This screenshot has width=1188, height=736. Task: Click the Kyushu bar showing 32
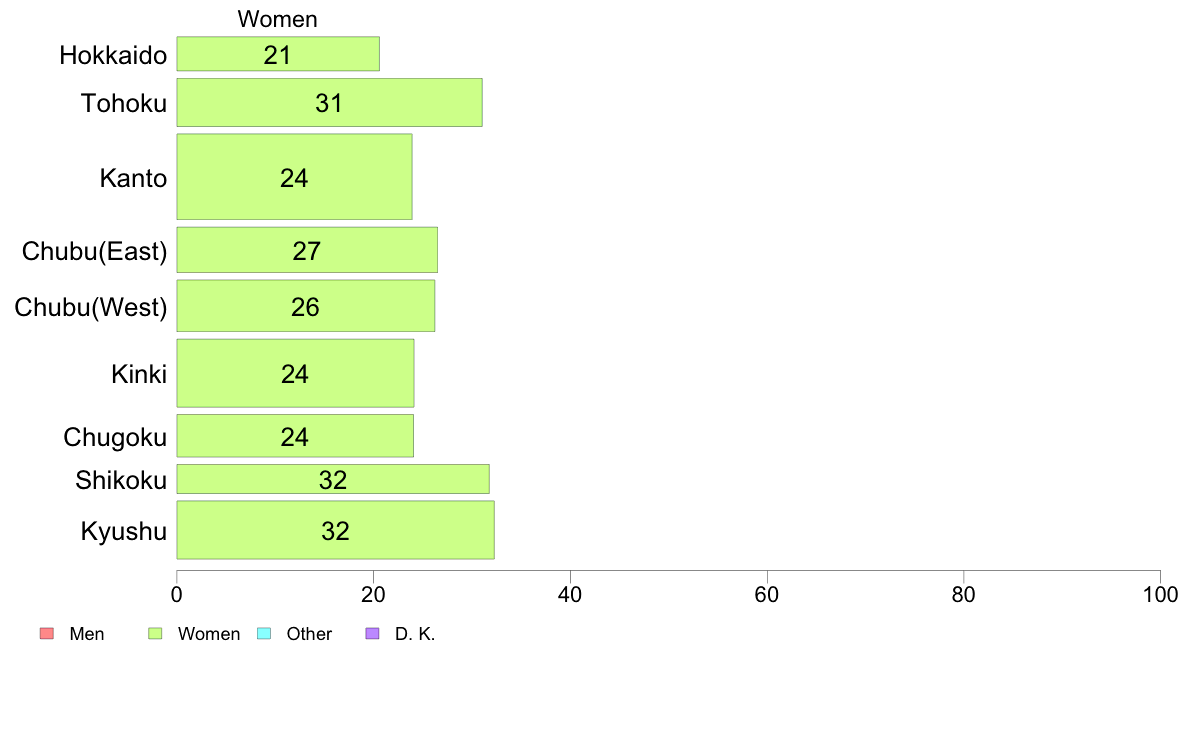[x=336, y=530]
